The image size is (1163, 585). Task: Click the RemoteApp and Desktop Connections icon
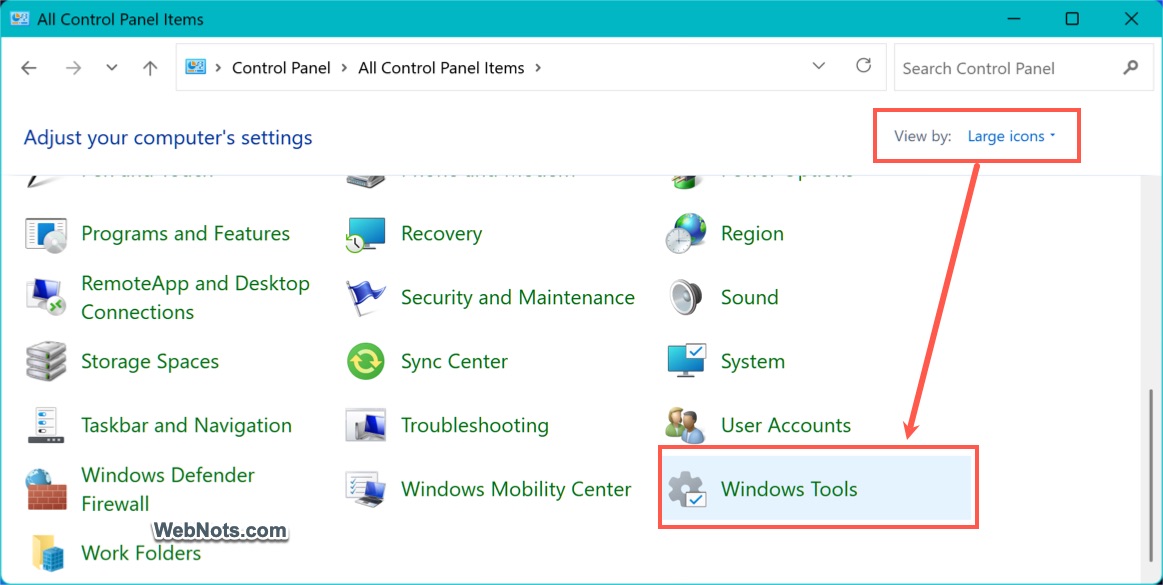pyautogui.click(x=46, y=297)
